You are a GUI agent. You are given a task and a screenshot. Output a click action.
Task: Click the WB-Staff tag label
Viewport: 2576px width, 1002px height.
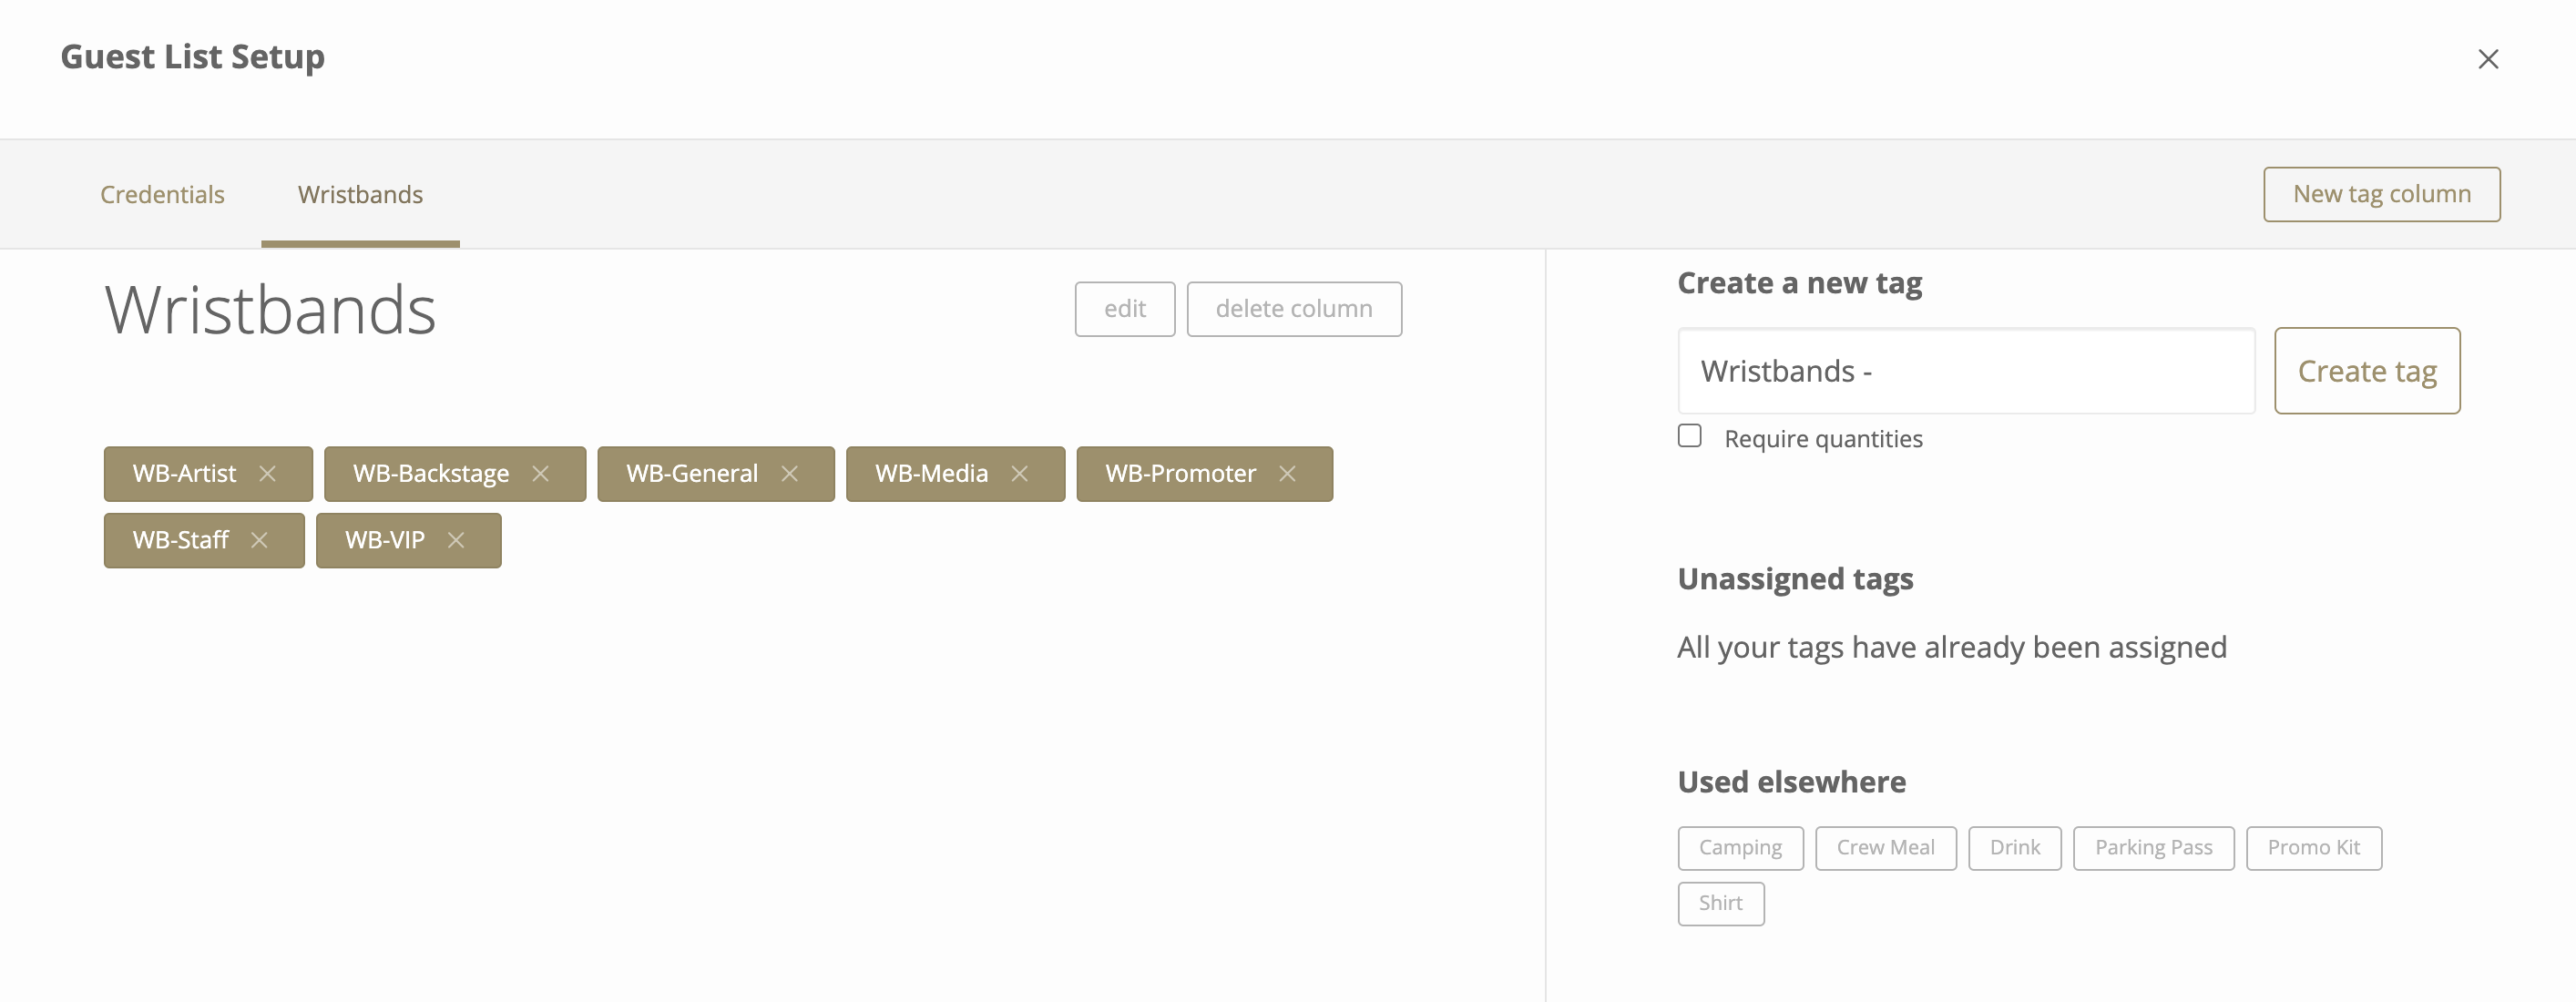(180, 540)
